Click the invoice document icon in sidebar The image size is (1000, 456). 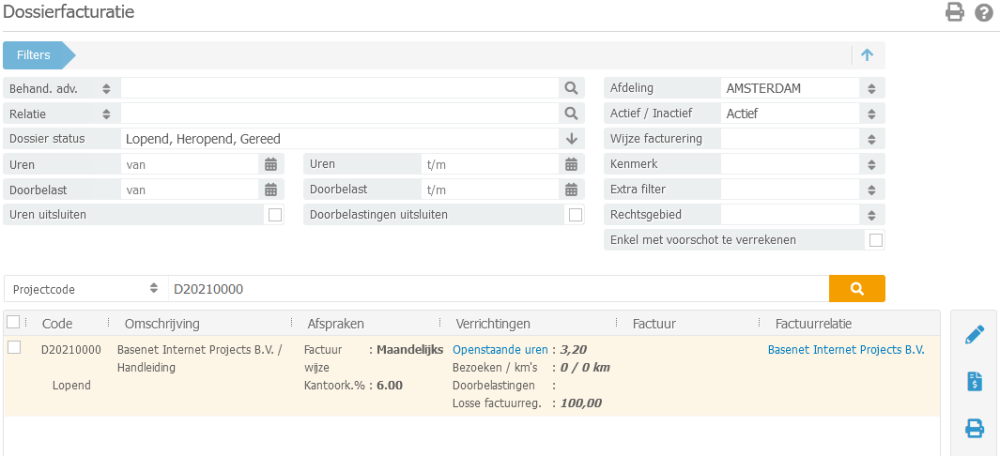point(974,381)
